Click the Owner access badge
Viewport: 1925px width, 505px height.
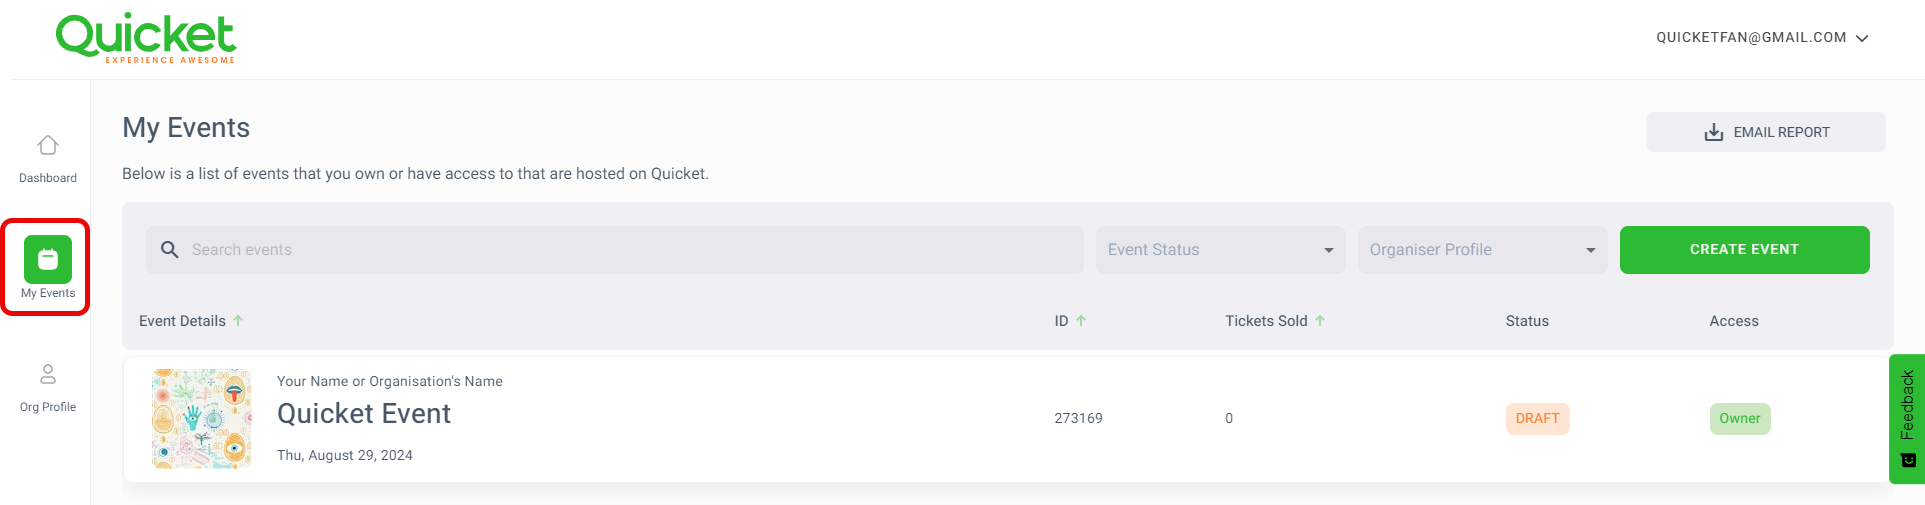1740,419
